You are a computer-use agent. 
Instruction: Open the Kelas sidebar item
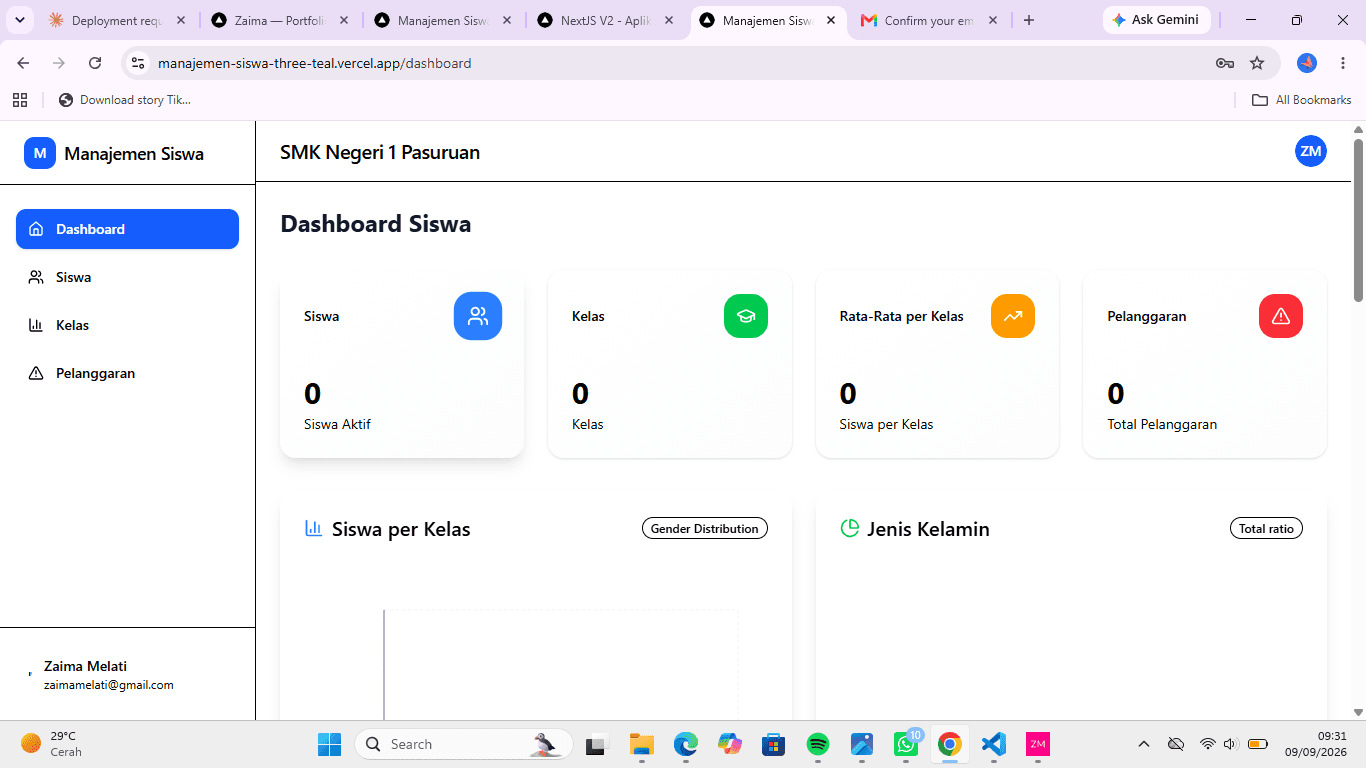pyautogui.click(x=127, y=325)
